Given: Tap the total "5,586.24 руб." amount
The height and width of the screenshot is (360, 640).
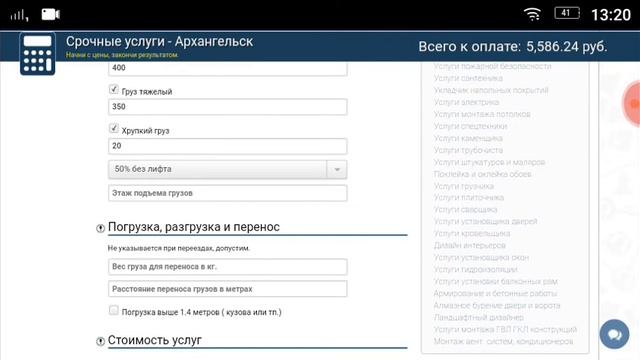Looking at the screenshot, I should (x=567, y=47).
